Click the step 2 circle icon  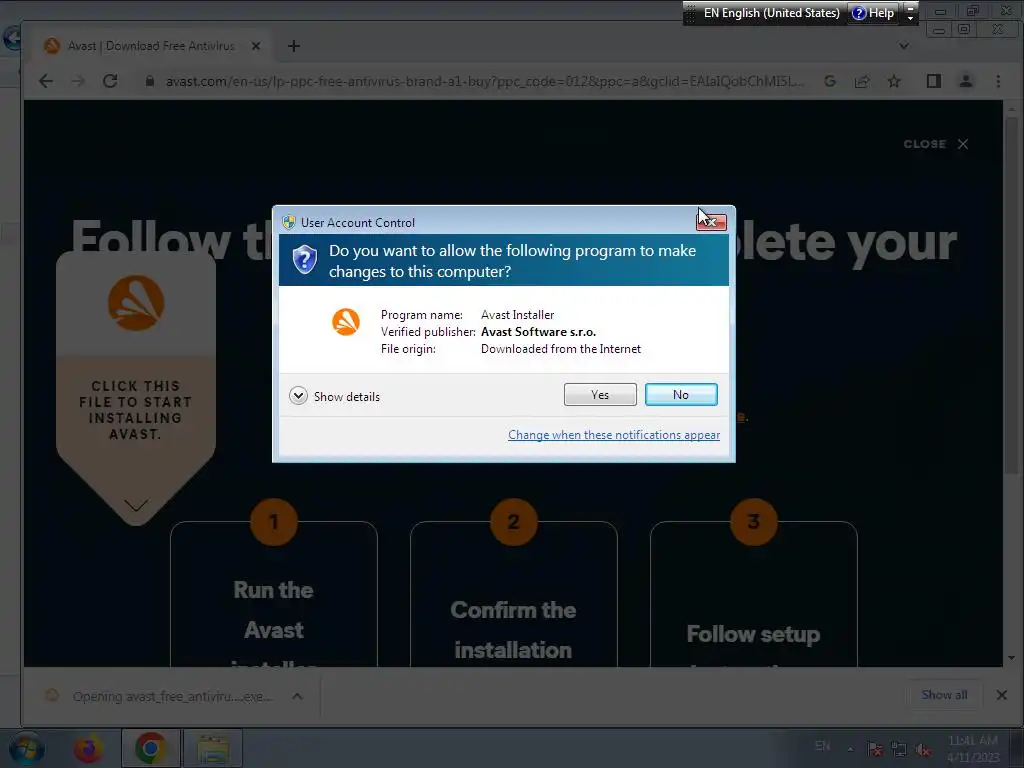tap(513, 521)
